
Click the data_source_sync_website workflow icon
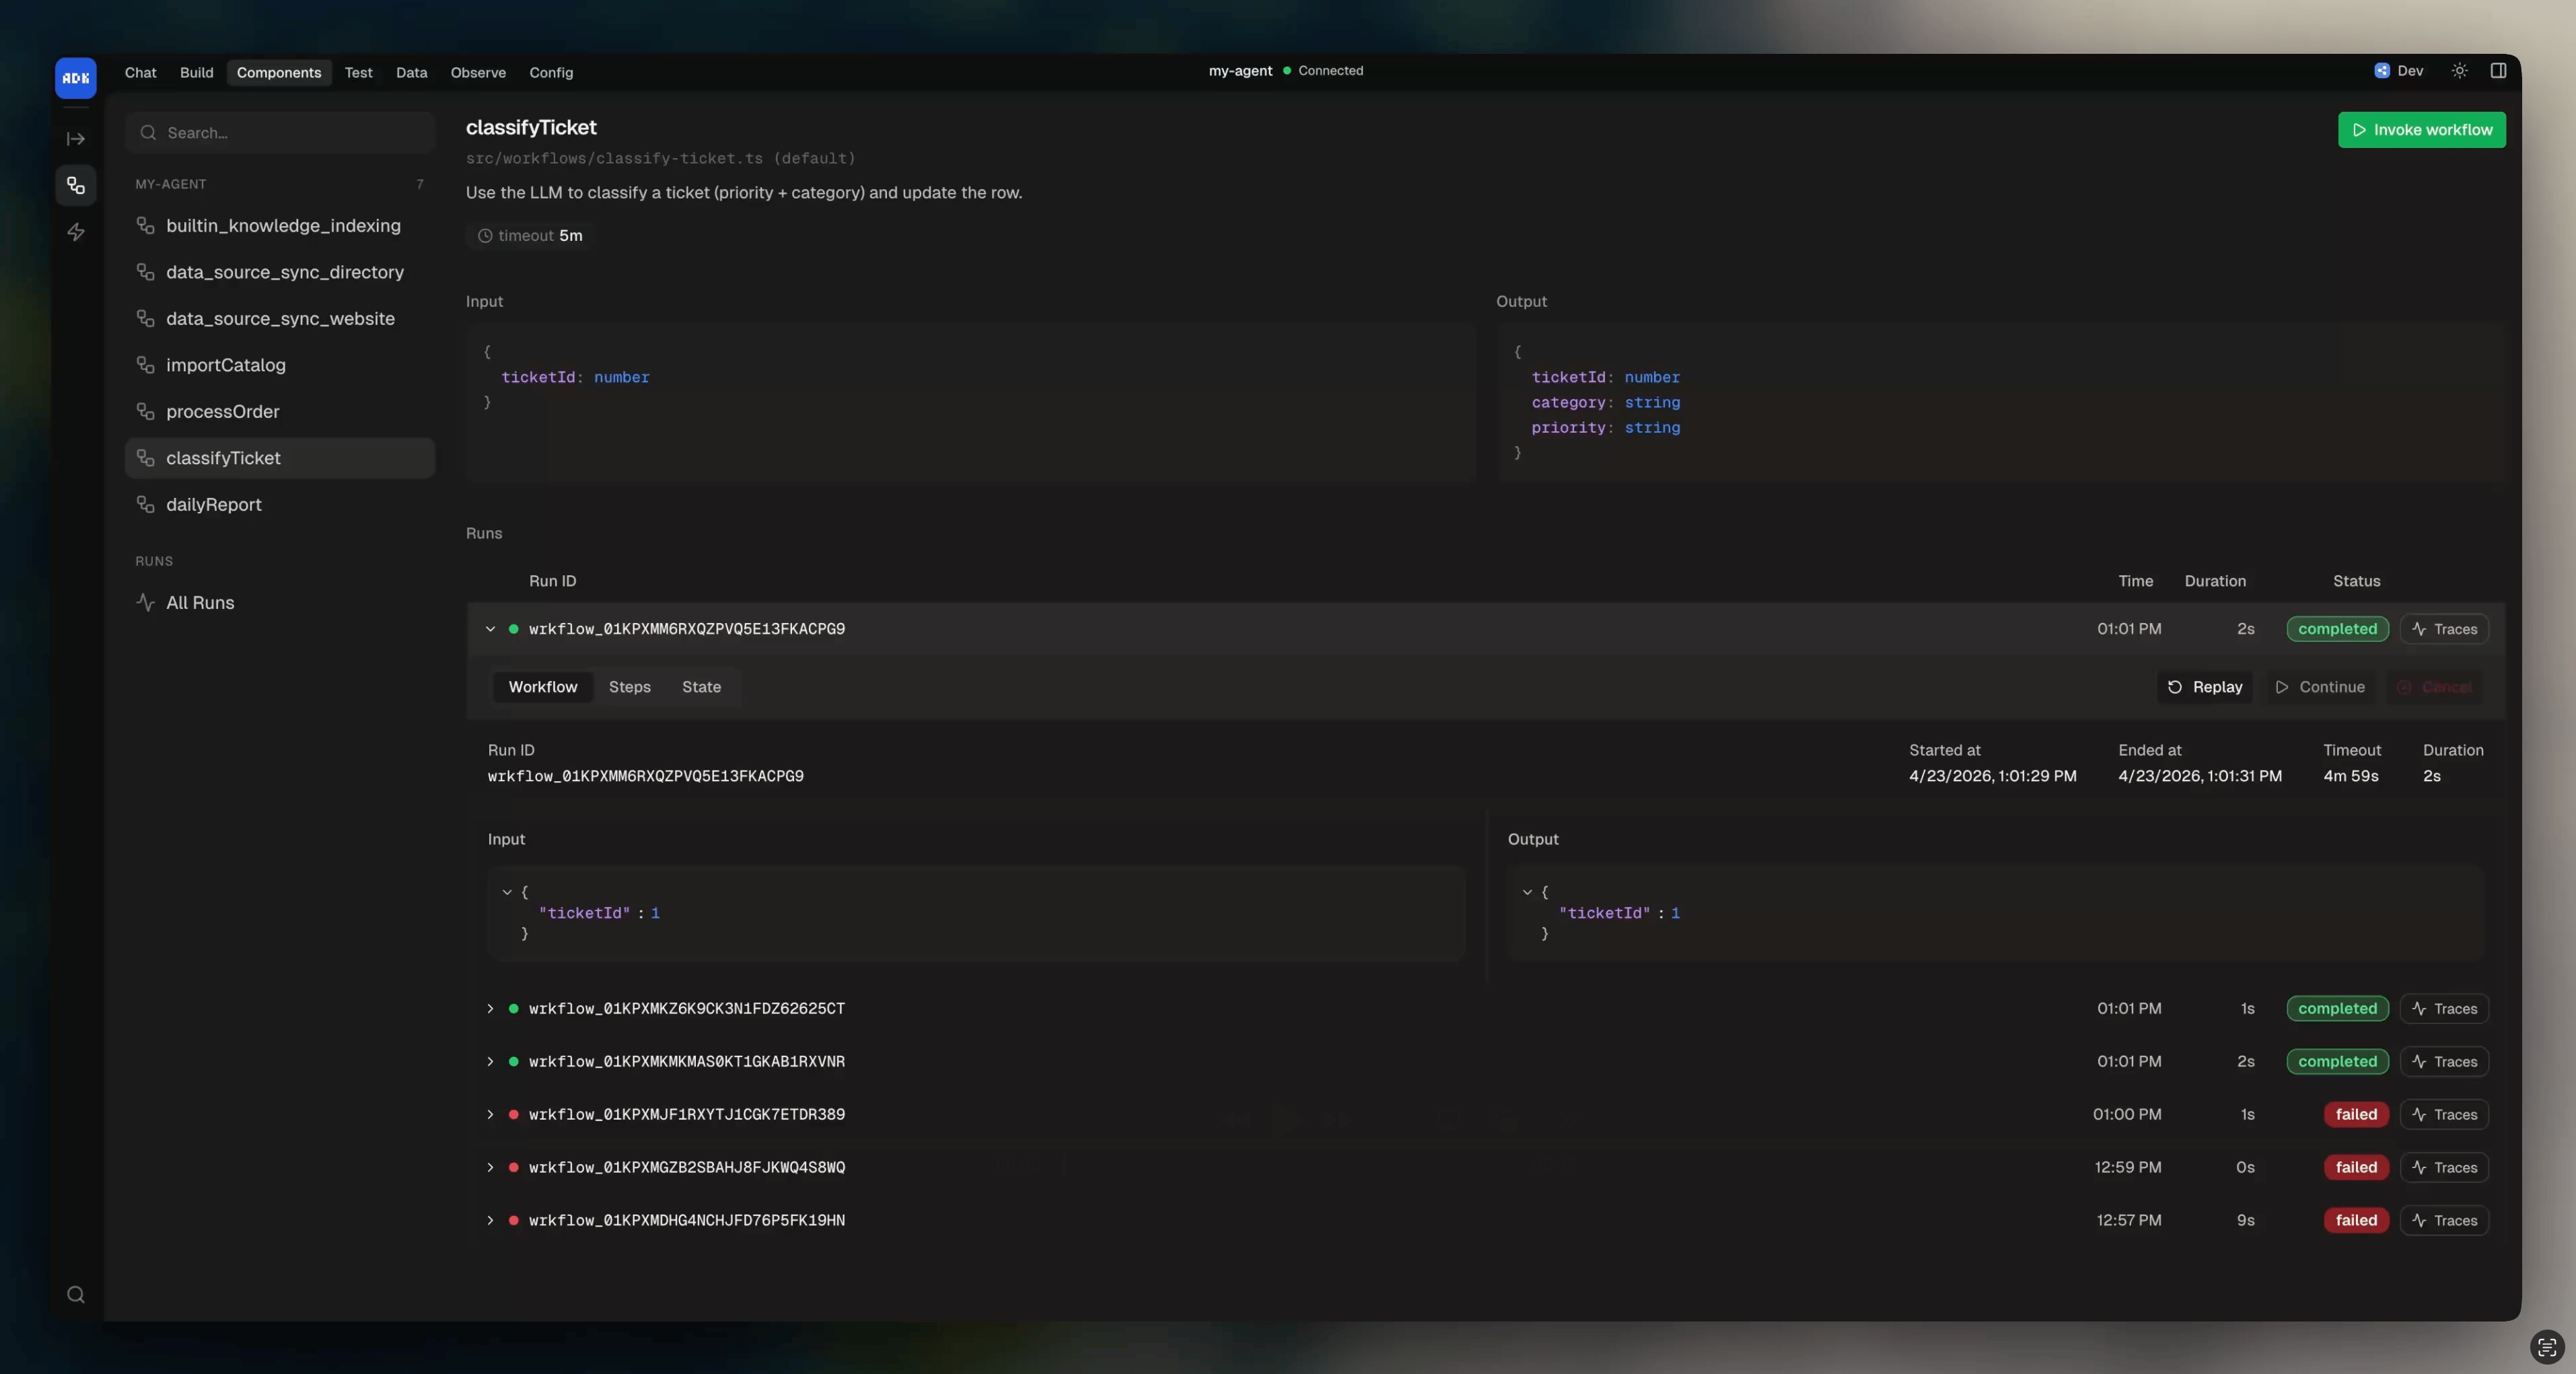click(x=145, y=318)
